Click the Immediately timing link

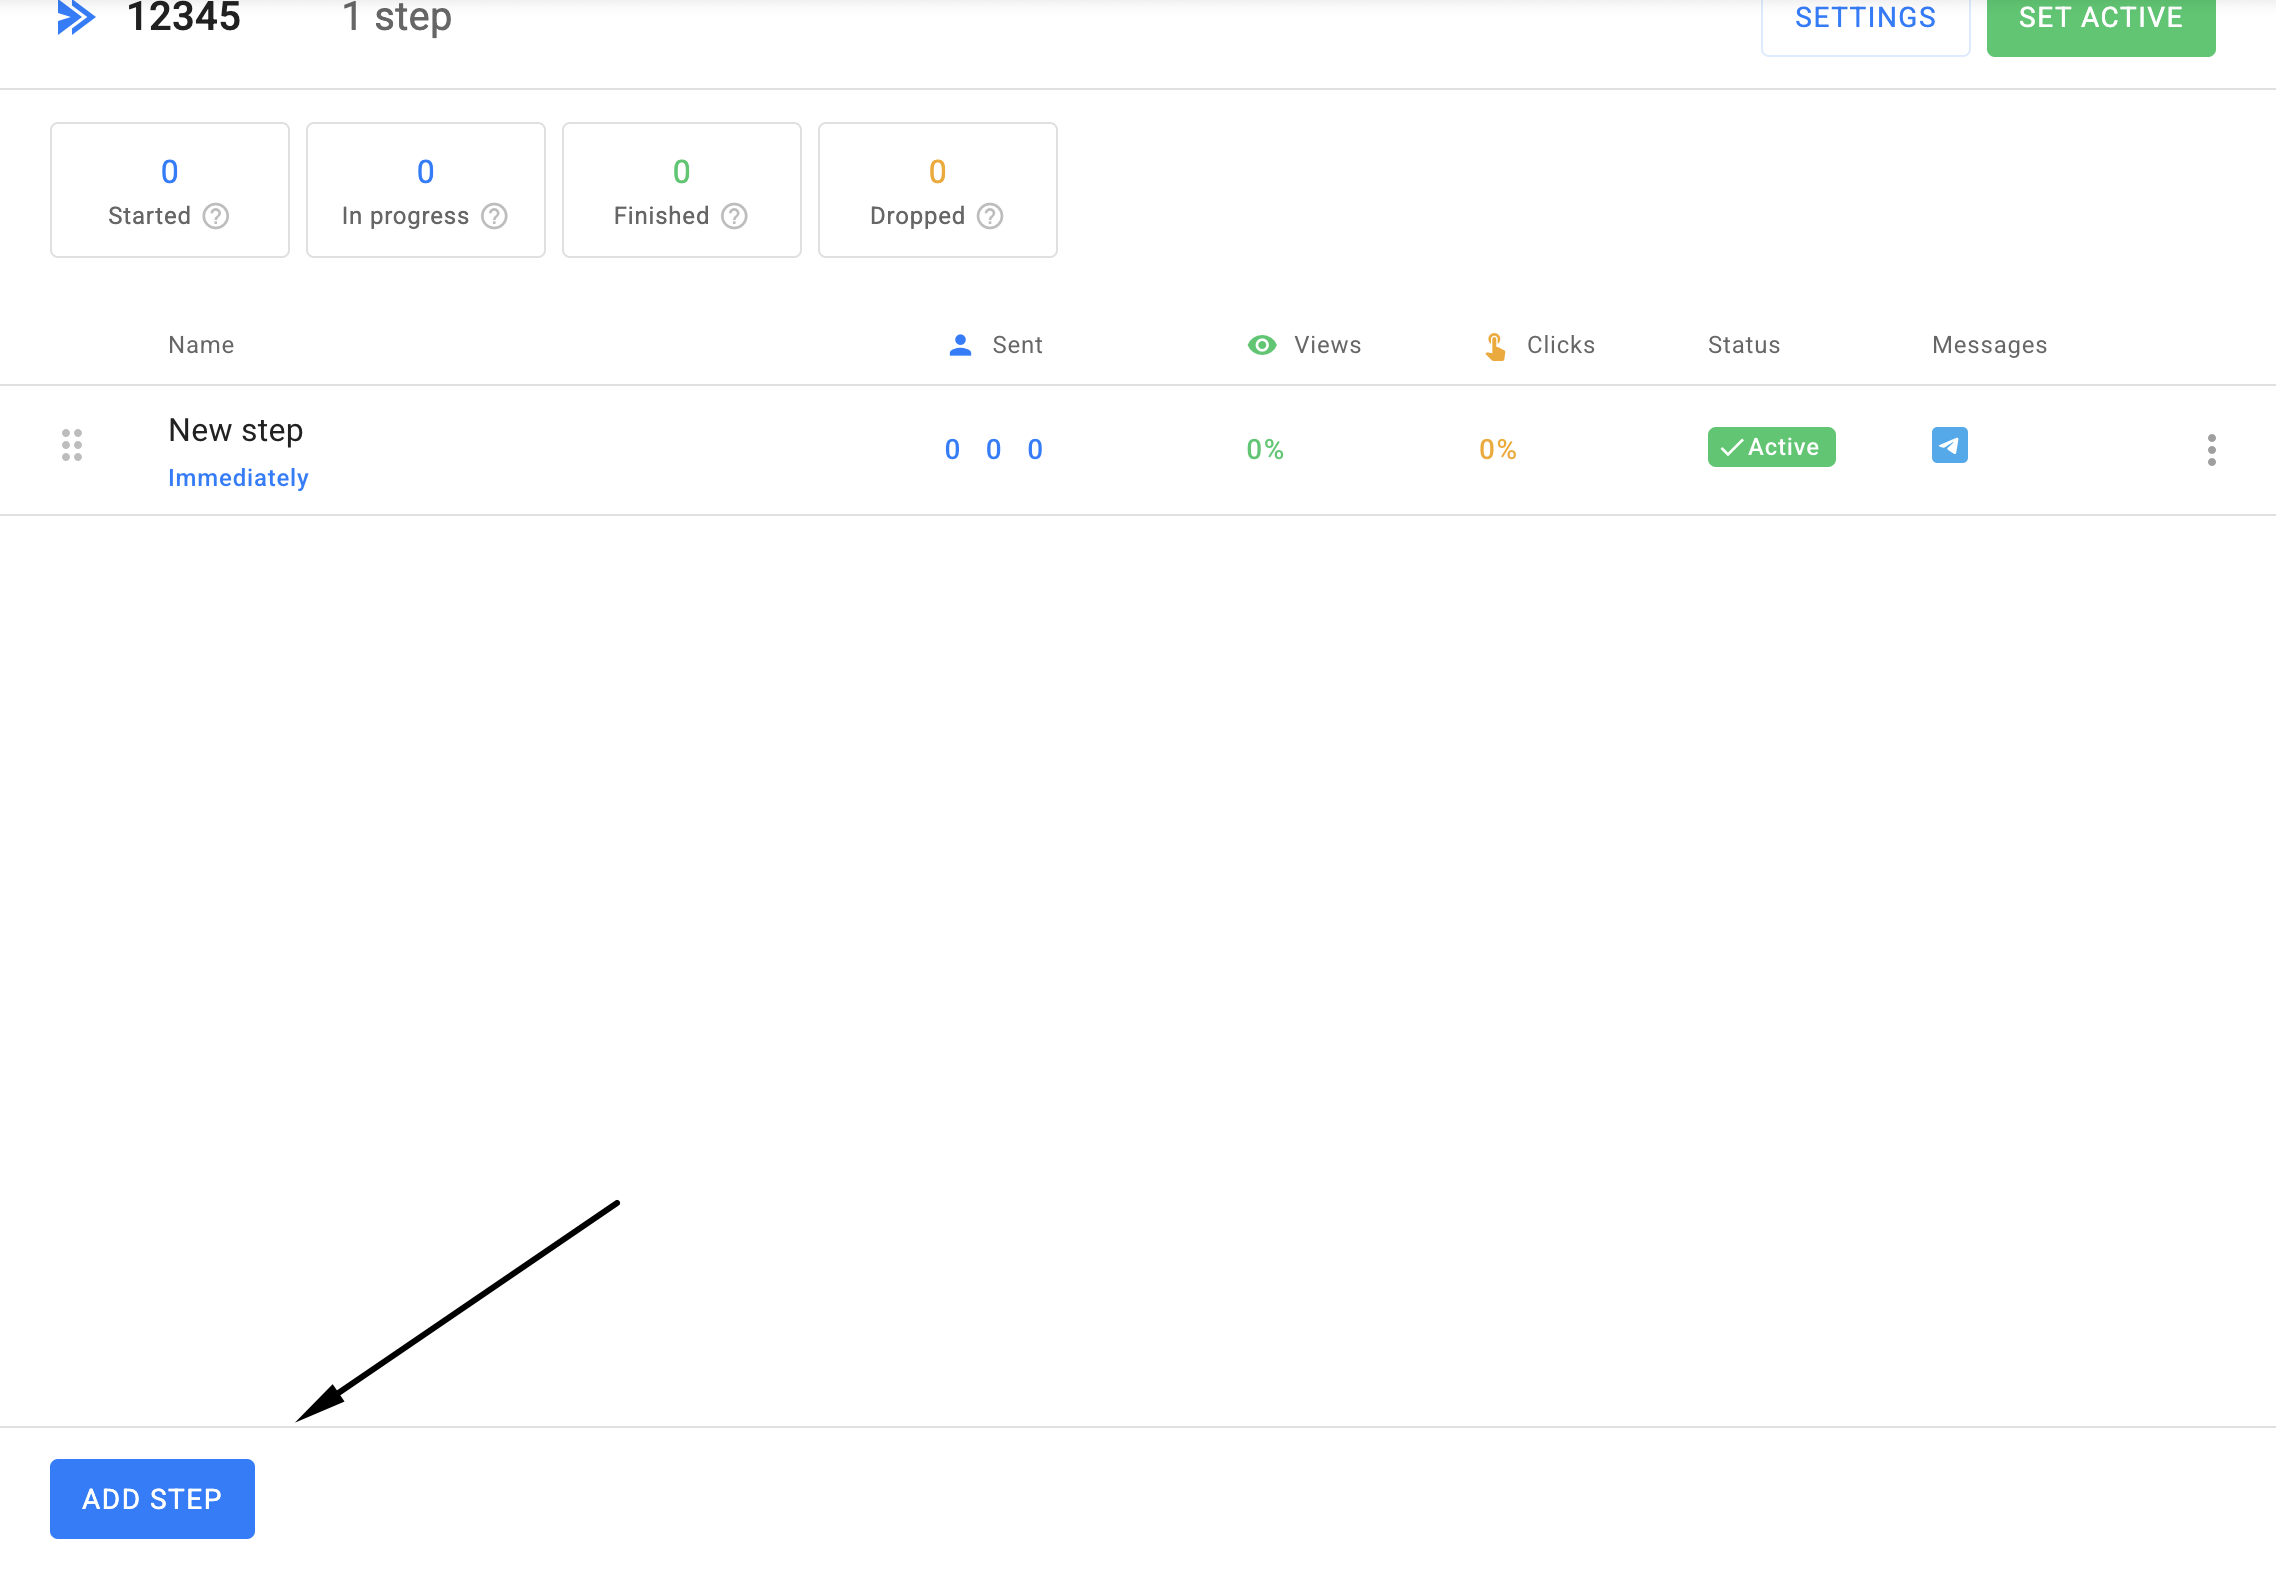pyautogui.click(x=238, y=478)
